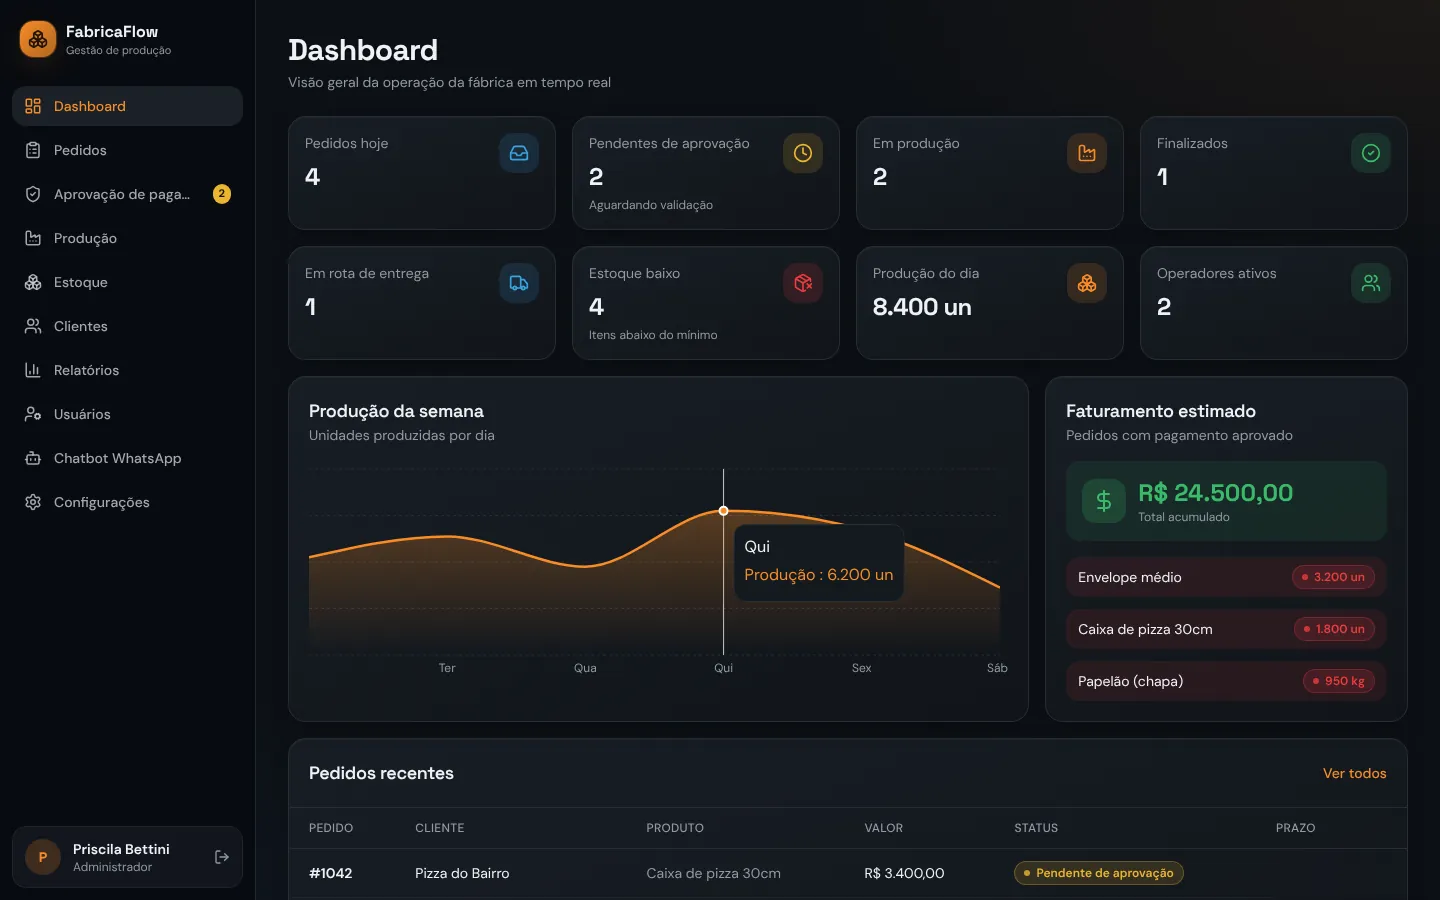Click the logout icon beside Priscila Bettini
Screen dimensions: 1440x900
pos(222,857)
